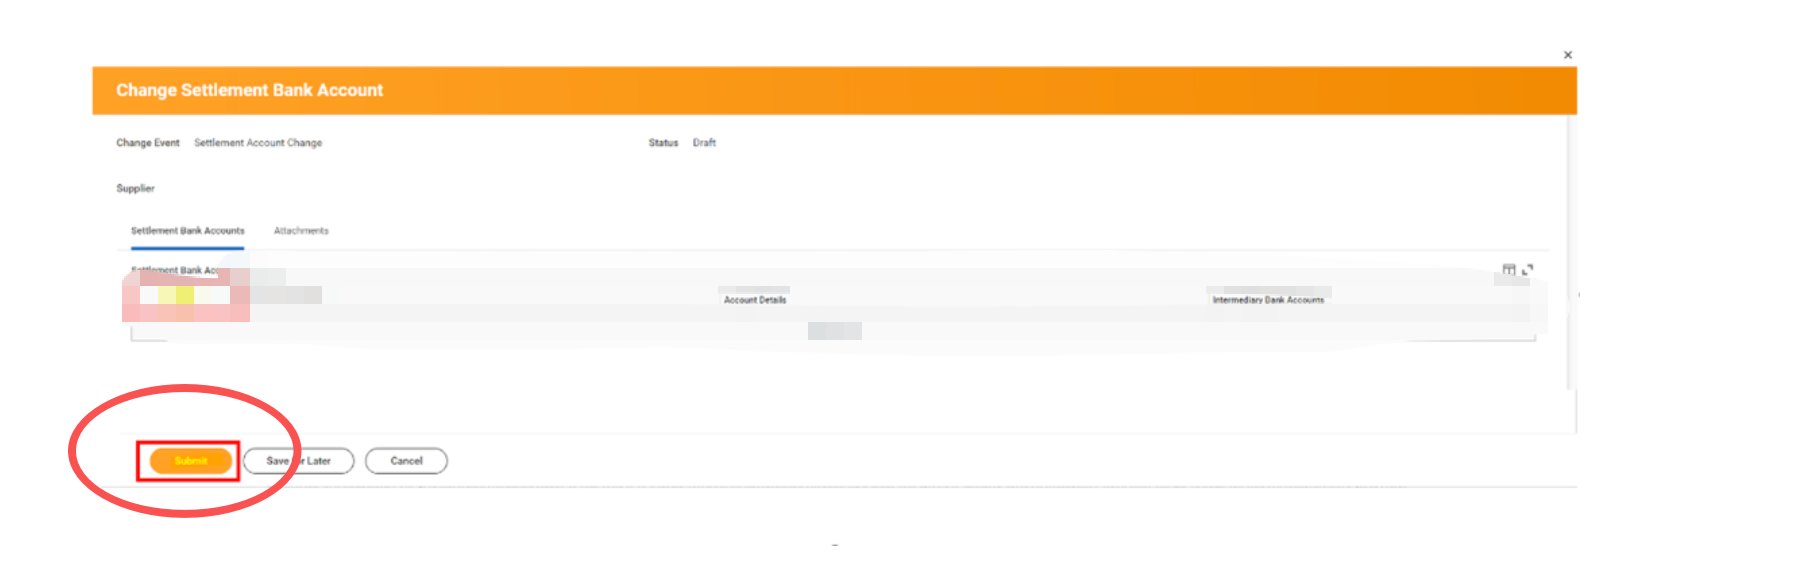
Task: Click the Supplier field label
Action: coord(135,188)
